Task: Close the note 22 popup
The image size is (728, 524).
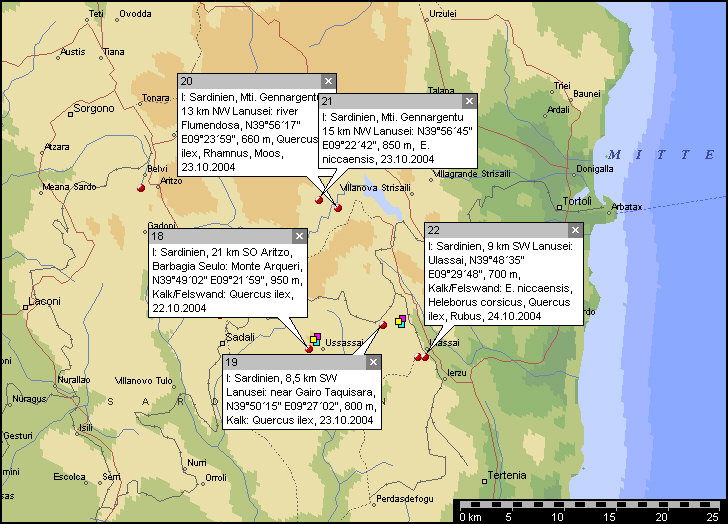Action: 574,230
